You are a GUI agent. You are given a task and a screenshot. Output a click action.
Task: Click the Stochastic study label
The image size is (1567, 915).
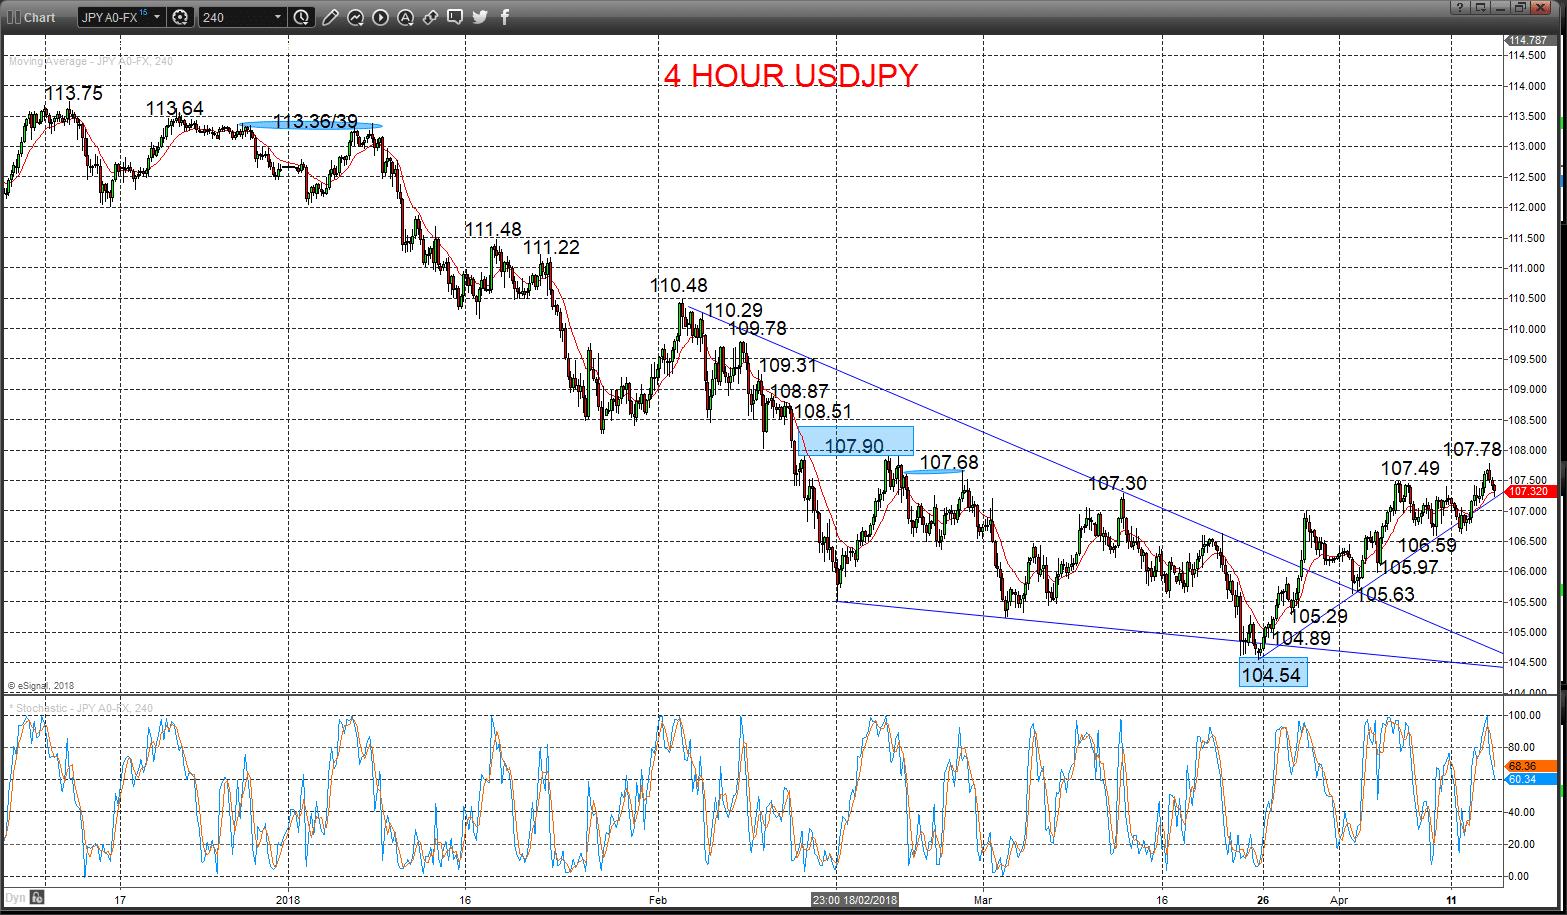click(x=81, y=708)
